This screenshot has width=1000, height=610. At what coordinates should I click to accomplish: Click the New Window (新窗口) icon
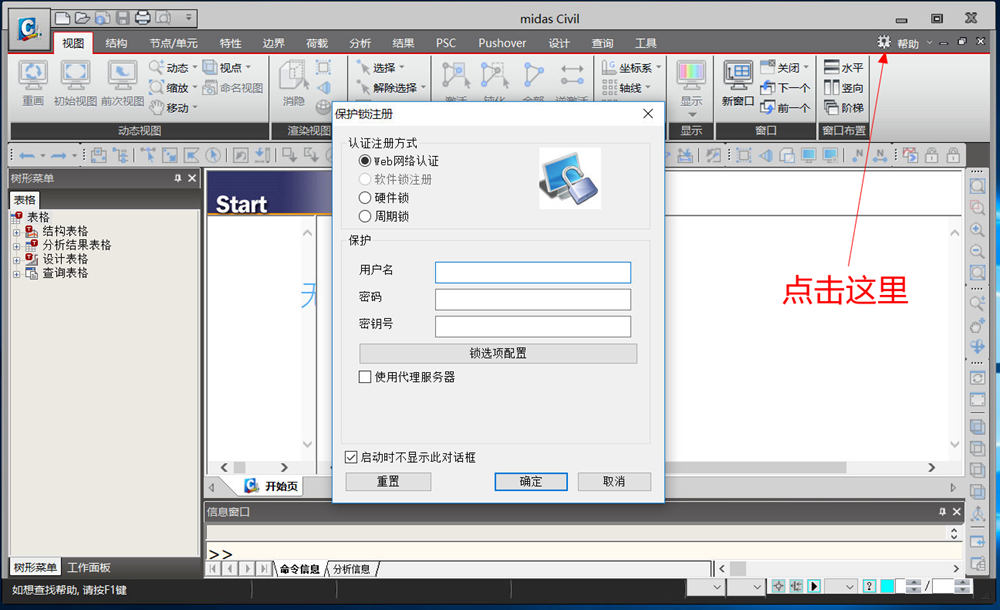tap(738, 77)
